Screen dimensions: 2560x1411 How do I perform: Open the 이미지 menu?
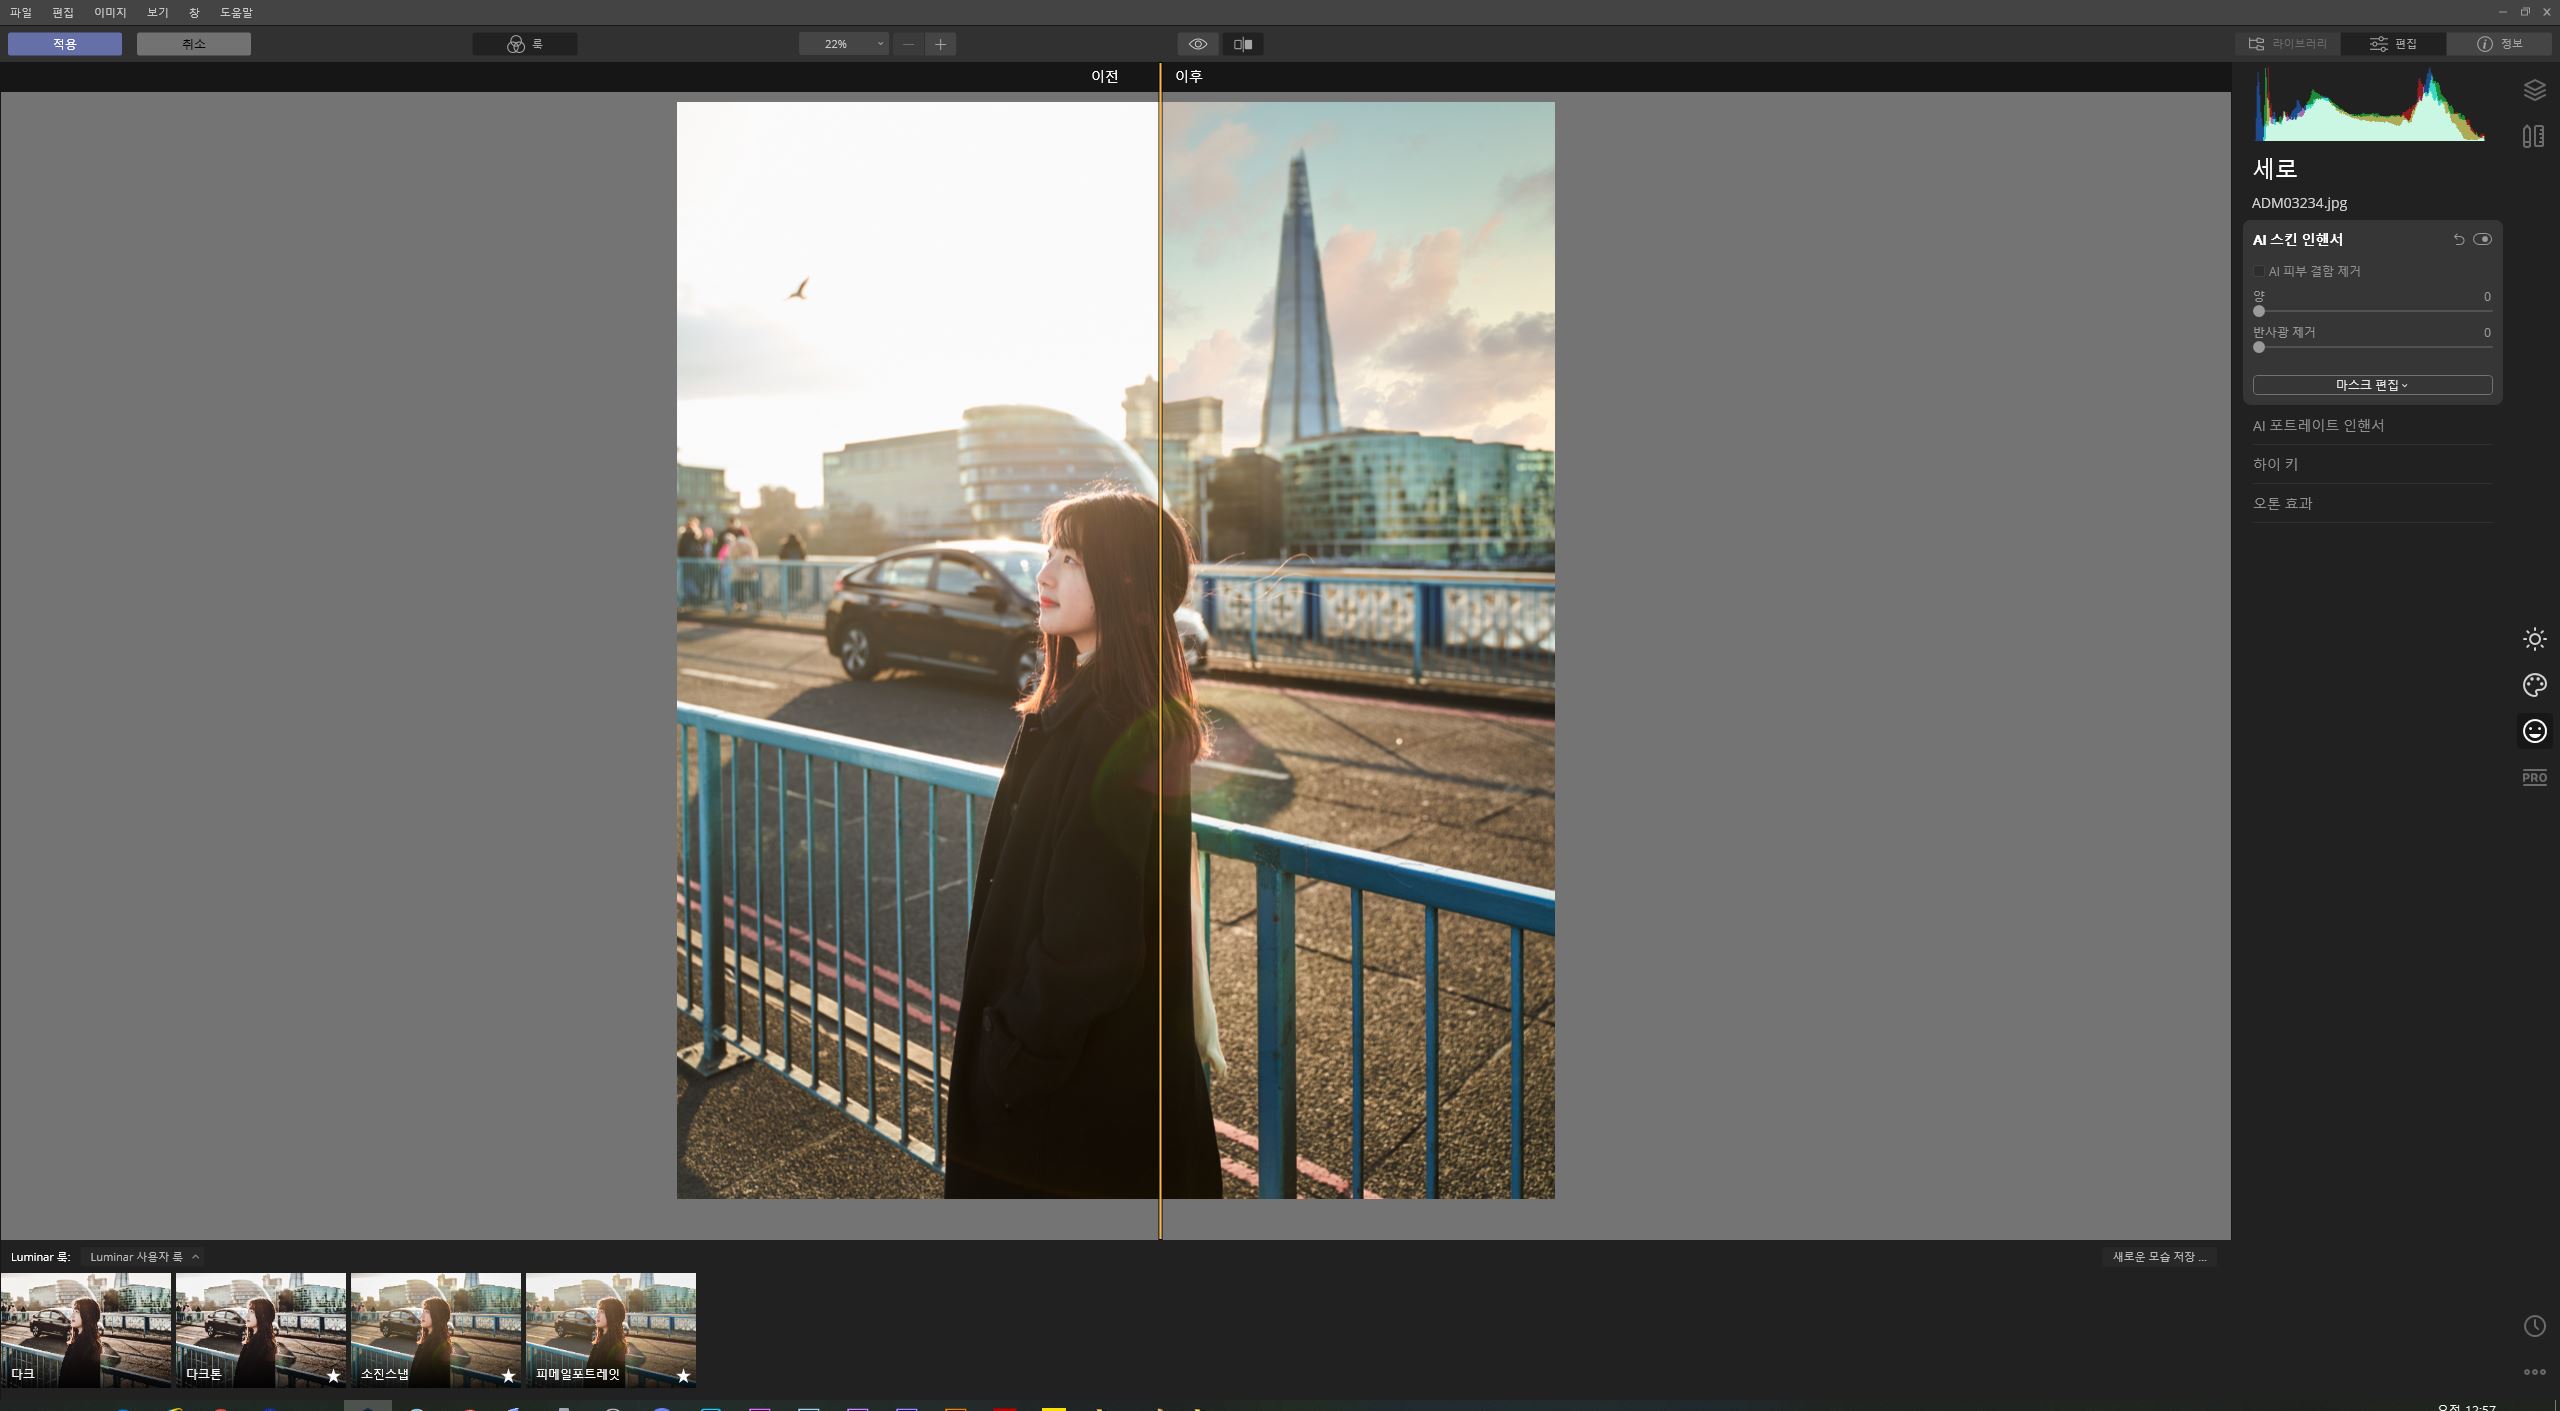[x=110, y=13]
